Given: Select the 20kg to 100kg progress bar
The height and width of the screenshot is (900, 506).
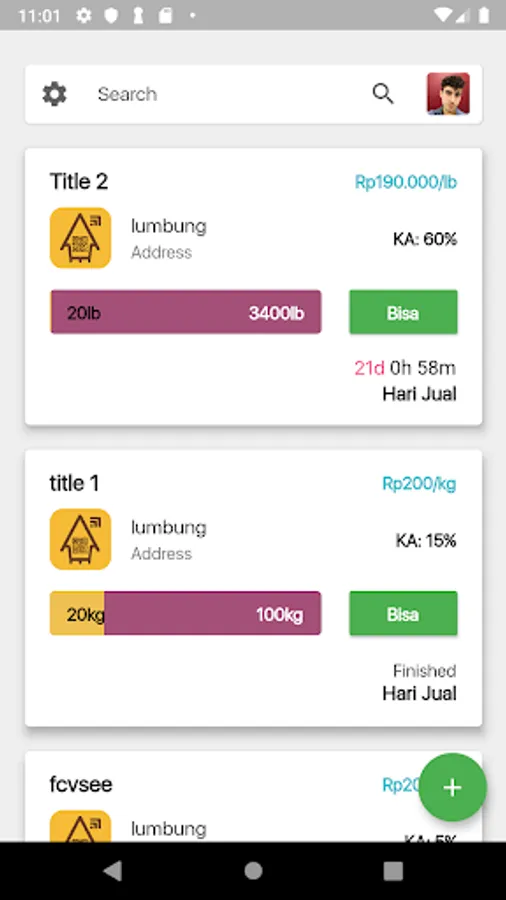Looking at the screenshot, I should tap(186, 613).
